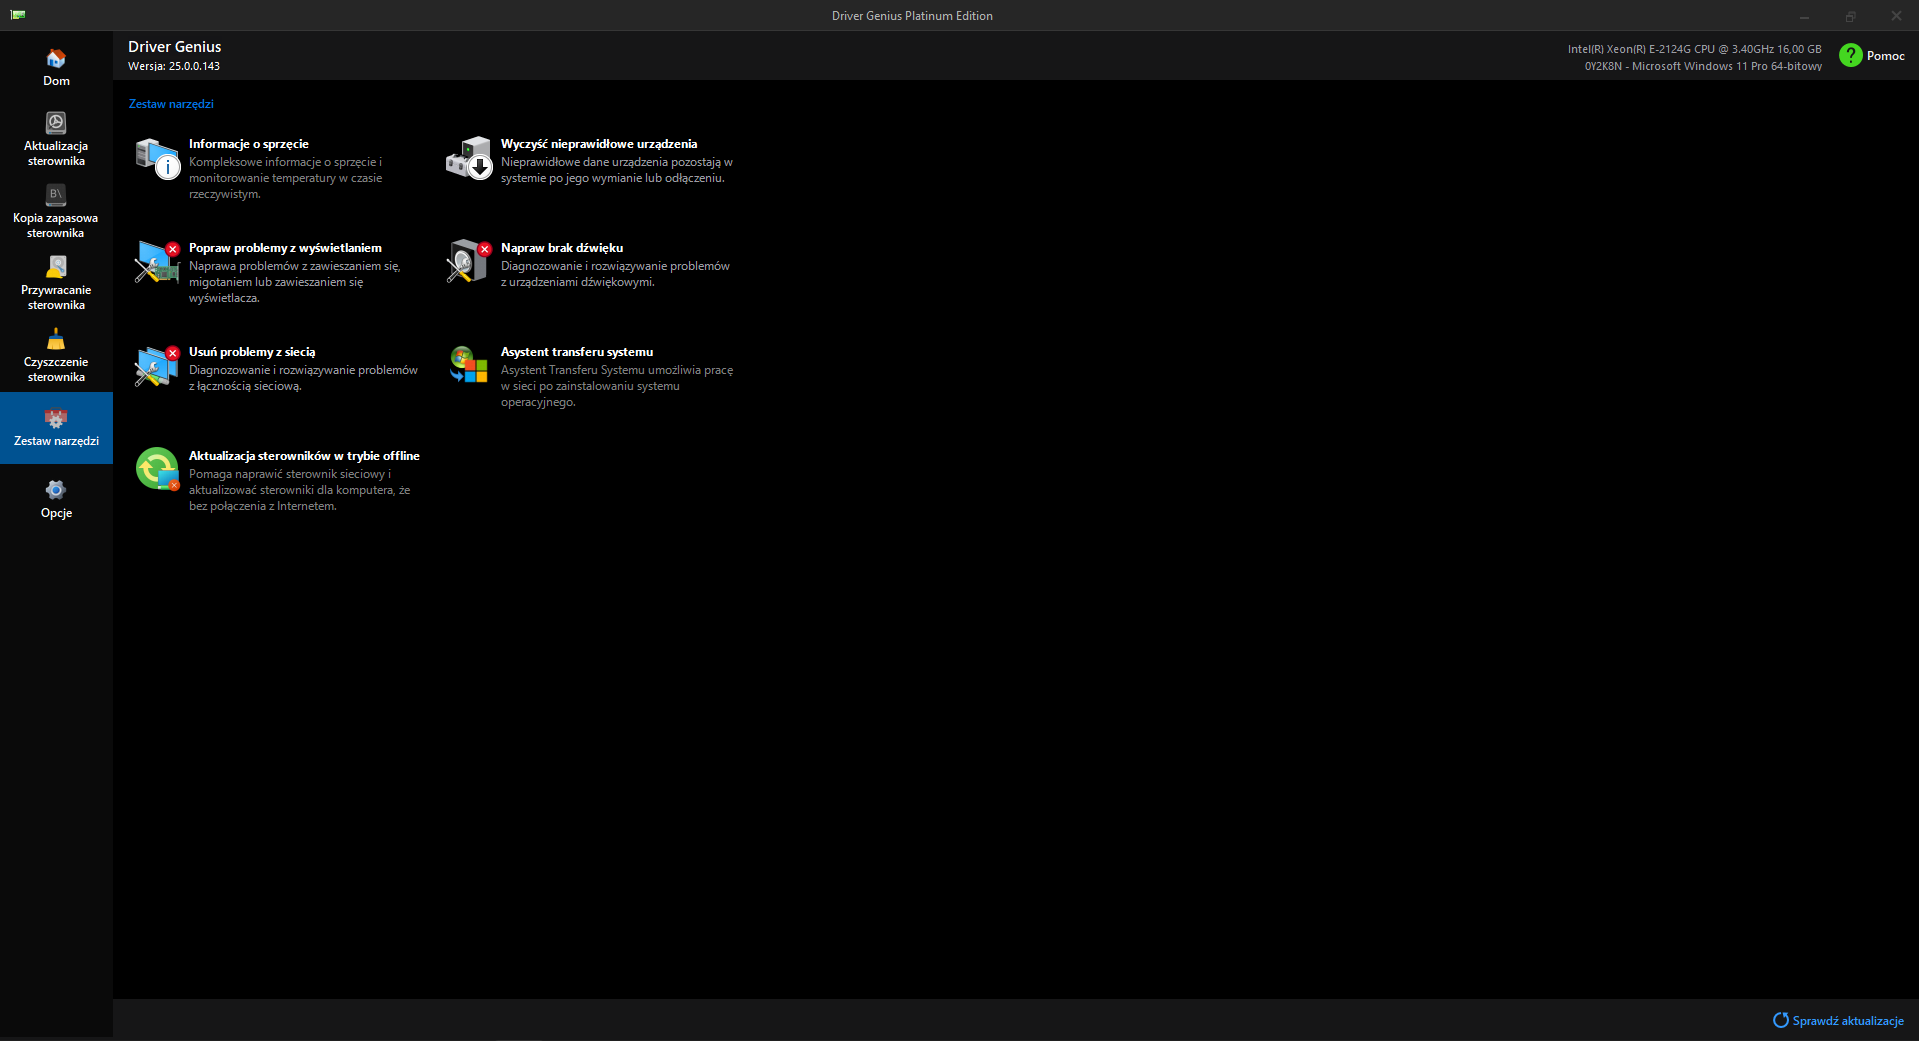Click the Sprawdź aktualizacje link
The height and width of the screenshot is (1041, 1919).
point(1848,1021)
